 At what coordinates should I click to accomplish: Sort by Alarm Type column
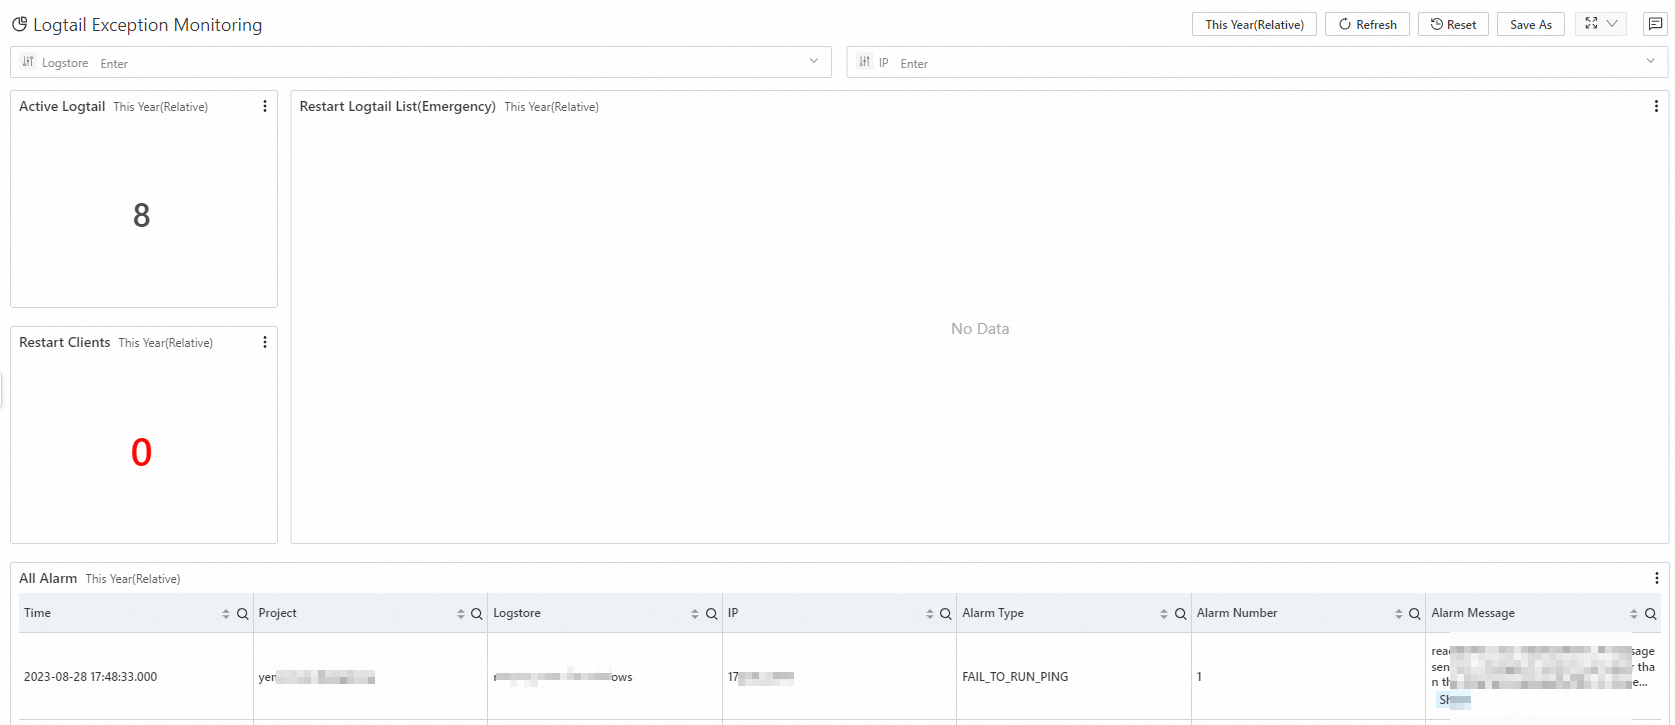tap(1164, 614)
